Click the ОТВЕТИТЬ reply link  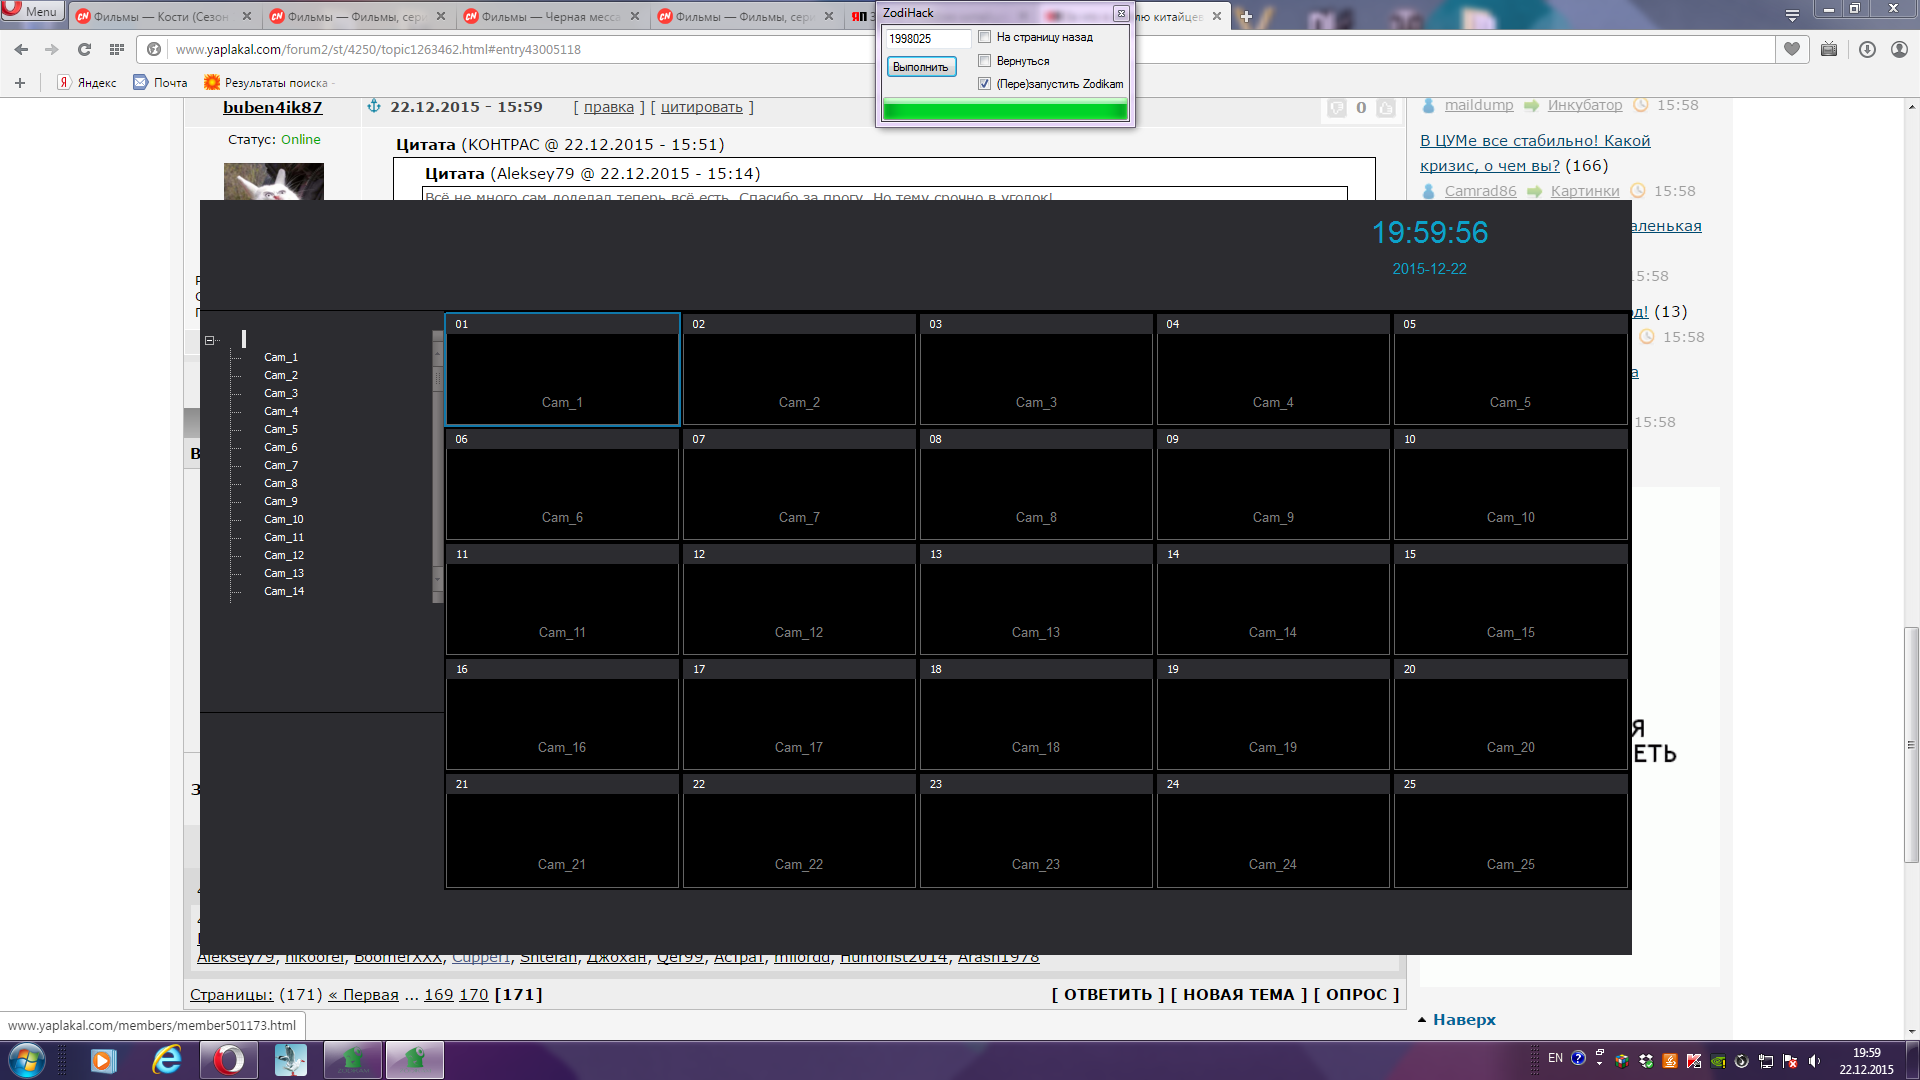coord(1108,994)
